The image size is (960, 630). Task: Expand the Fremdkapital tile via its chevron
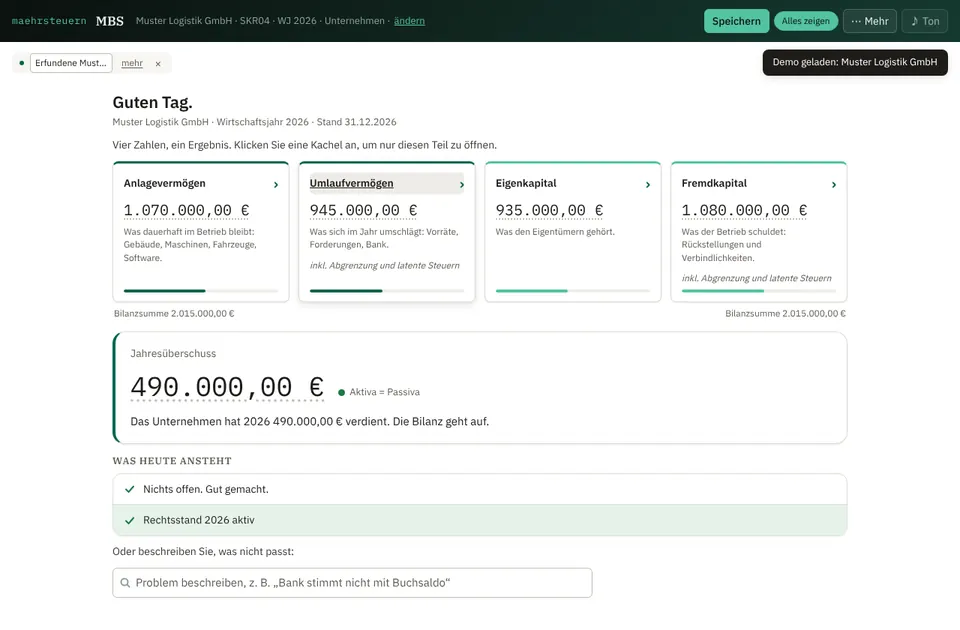point(834,184)
